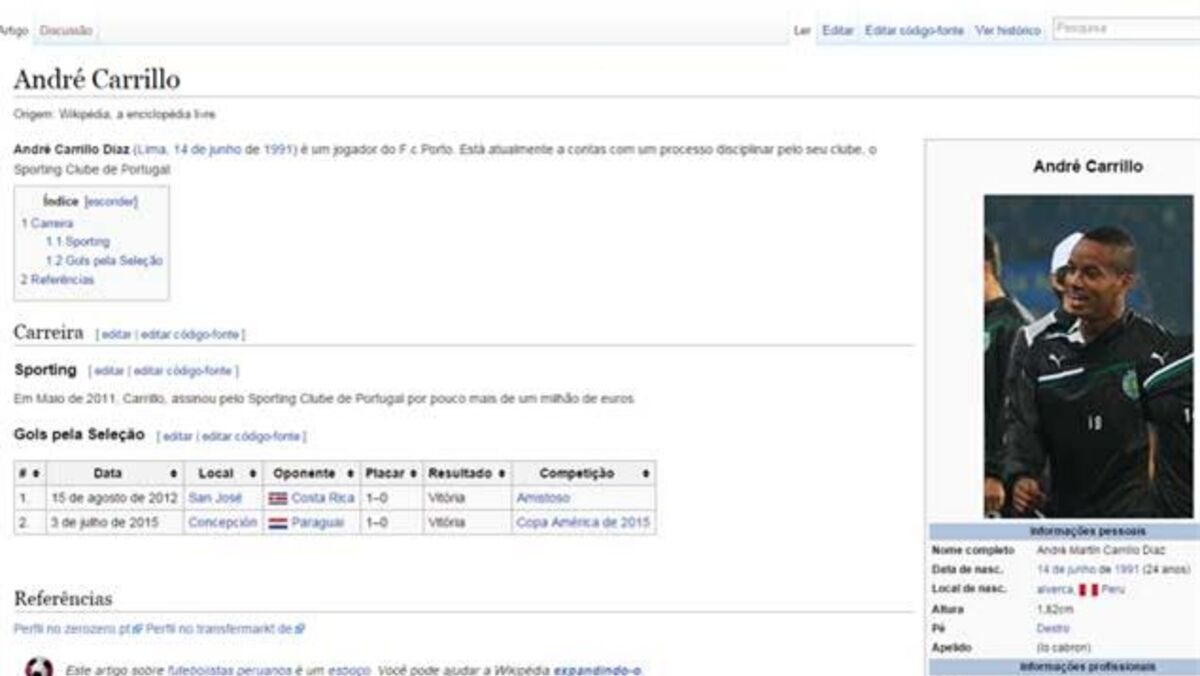Viewport: 1200px width, 676px height.
Task: Click the football stub icon at the bottom
Action: [x=38, y=668]
